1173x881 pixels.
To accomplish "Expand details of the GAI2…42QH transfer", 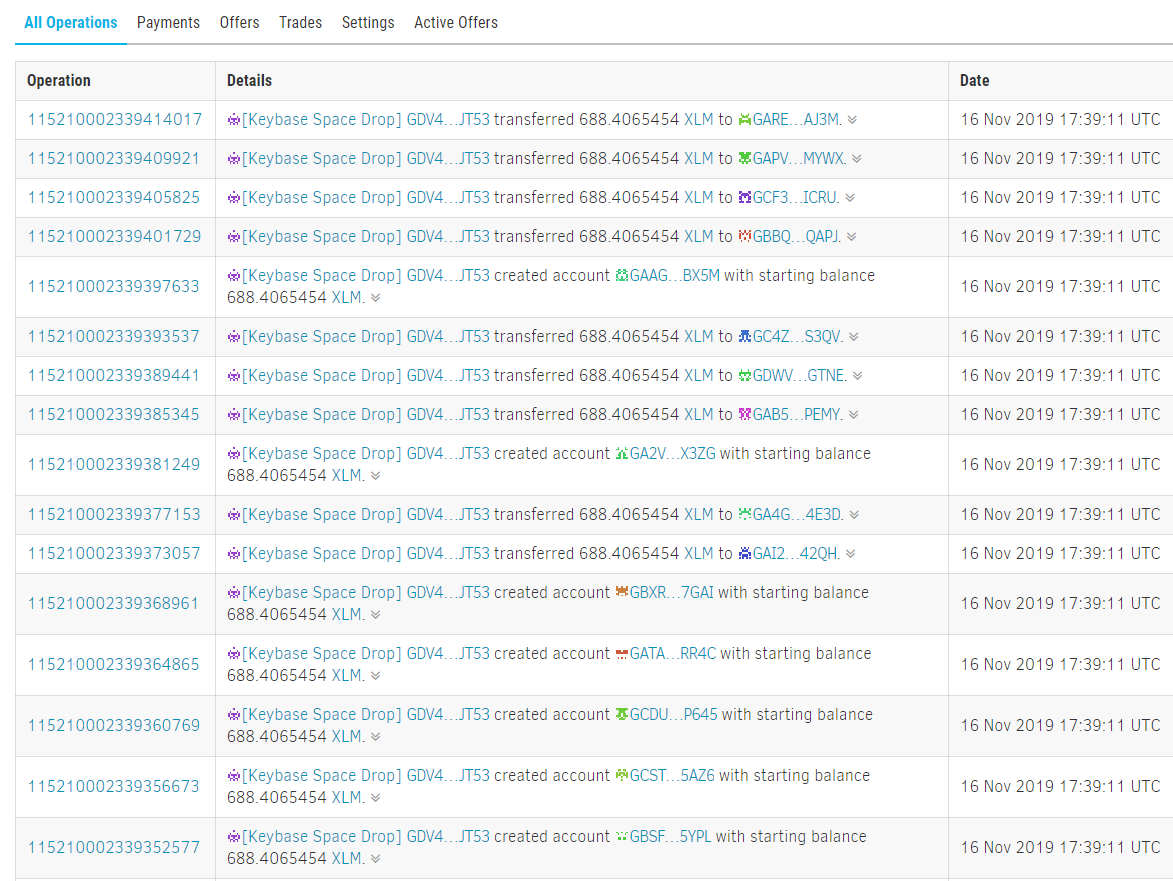I will pyautogui.click(x=851, y=554).
